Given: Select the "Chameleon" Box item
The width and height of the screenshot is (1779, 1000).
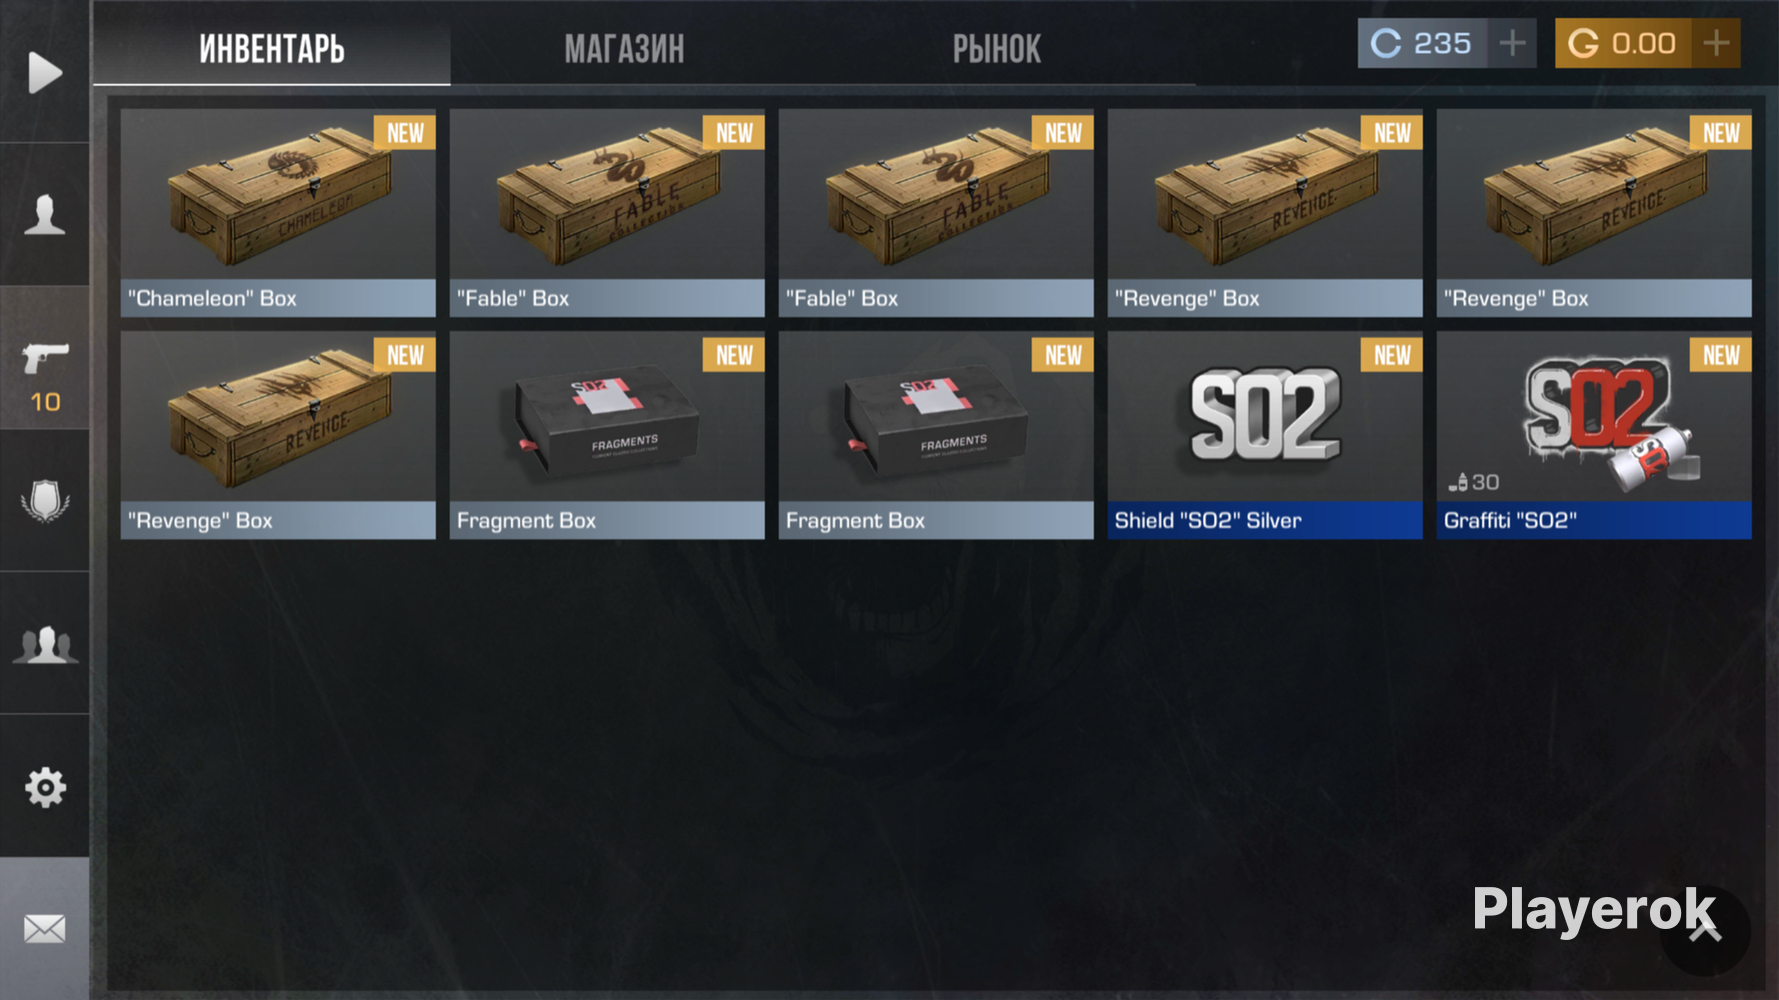Looking at the screenshot, I should 278,213.
